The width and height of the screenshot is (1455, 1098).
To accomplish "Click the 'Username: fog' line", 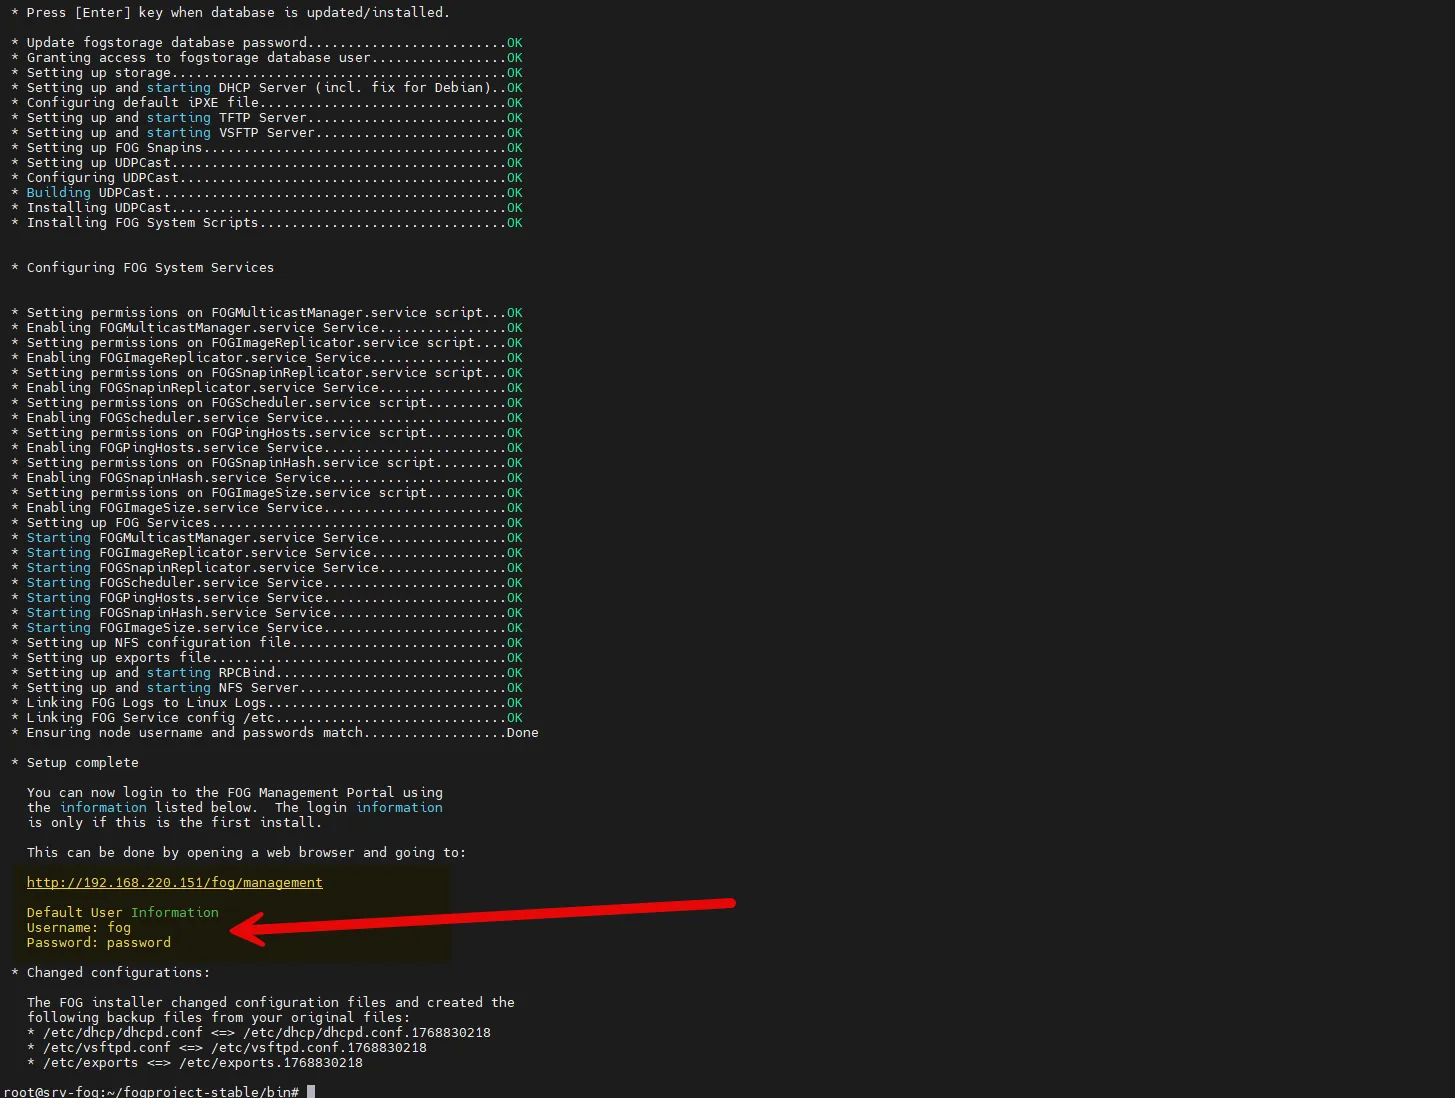I will [x=79, y=928].
